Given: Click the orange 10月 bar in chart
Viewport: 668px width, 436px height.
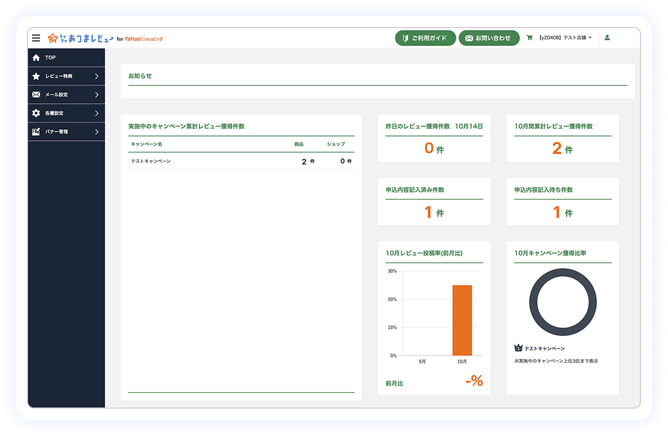Looking at the screenshot, I should point(461,319).
